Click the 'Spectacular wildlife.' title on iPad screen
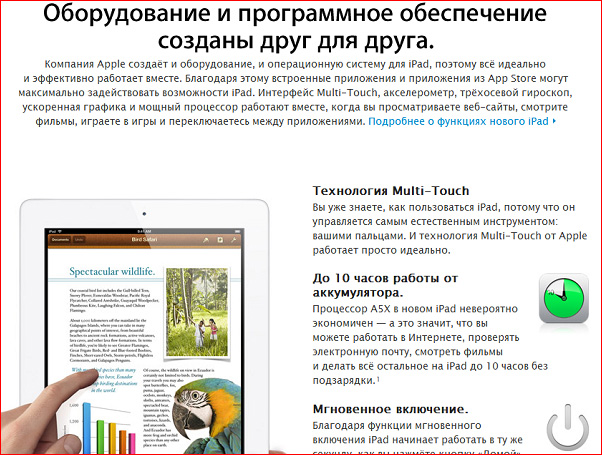 pos(112,271)
